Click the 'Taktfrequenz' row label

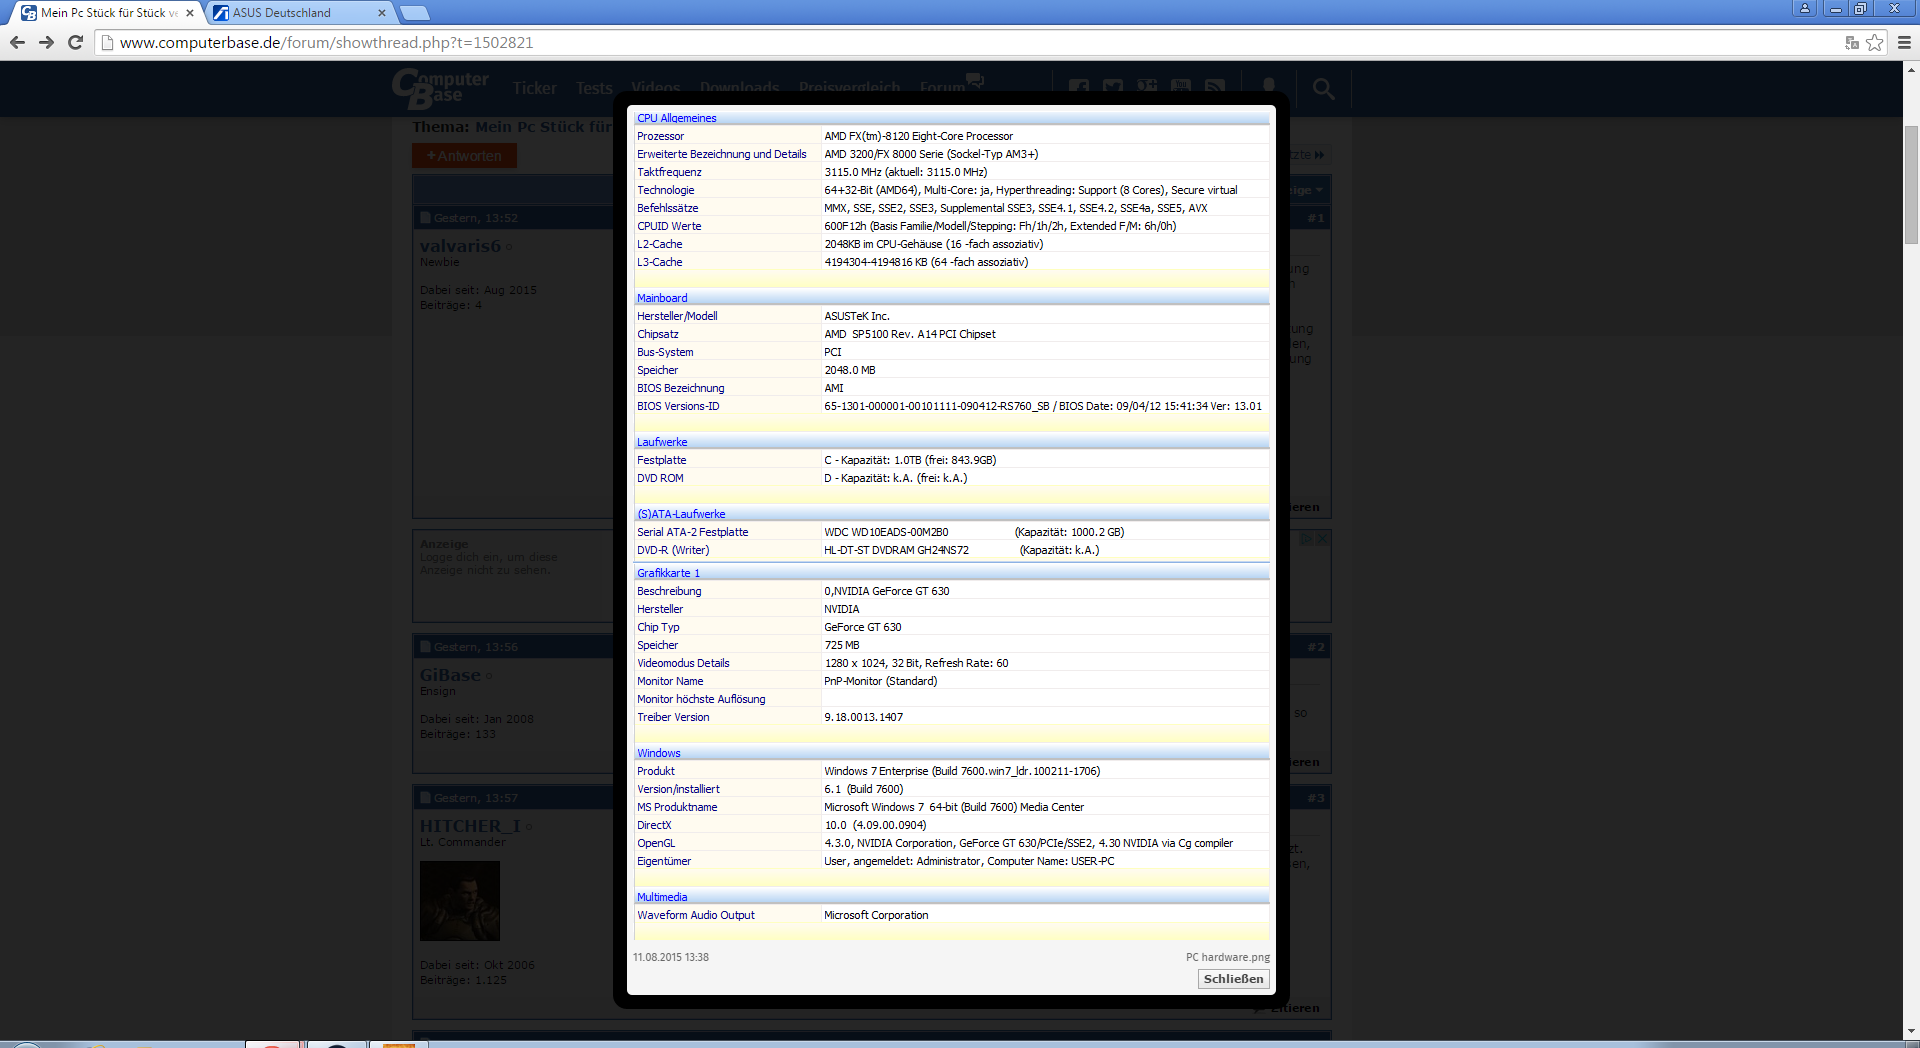coord(669,172)
